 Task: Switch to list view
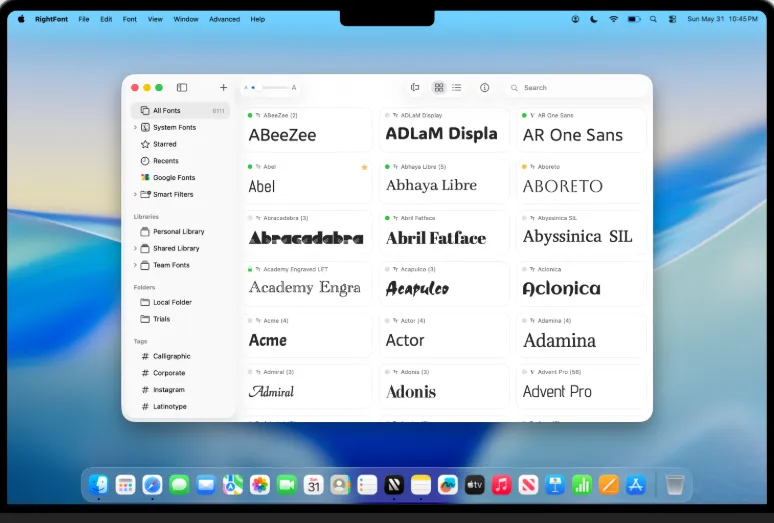click(x=457, y=87)
